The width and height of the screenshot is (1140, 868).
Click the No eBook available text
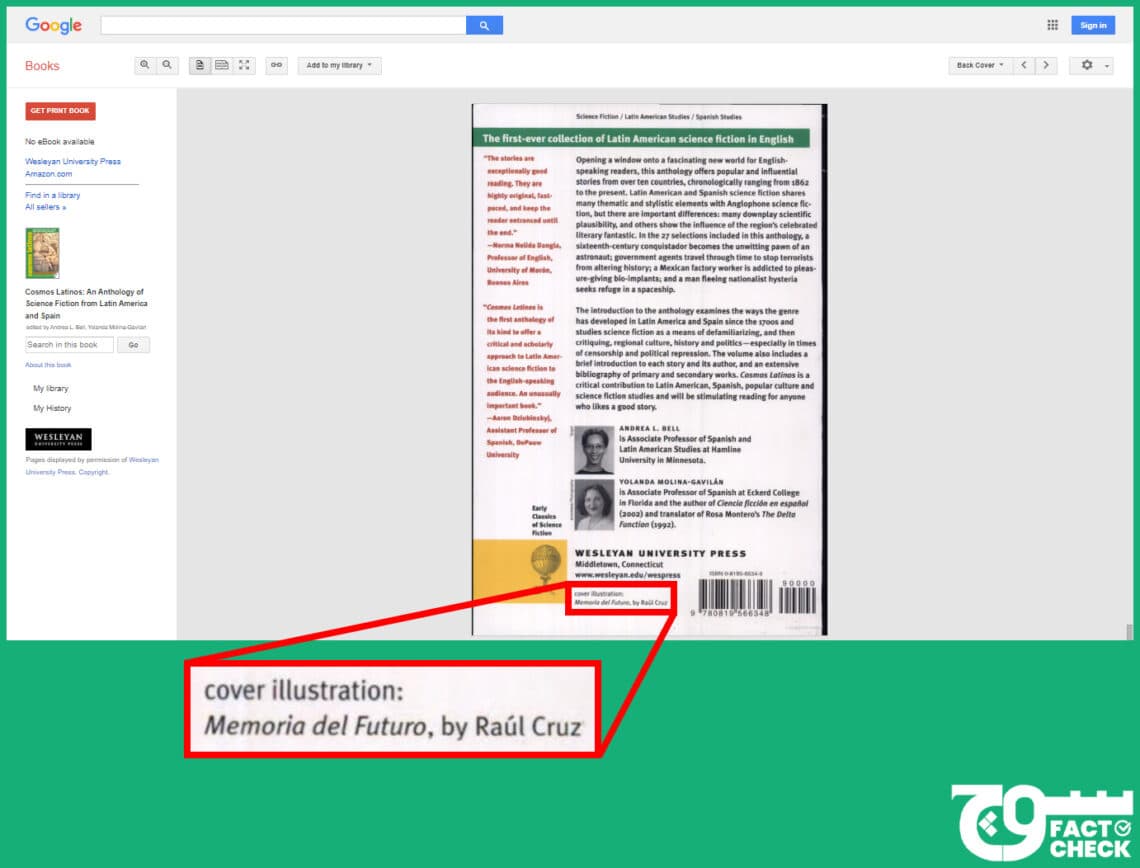point(60,142)
